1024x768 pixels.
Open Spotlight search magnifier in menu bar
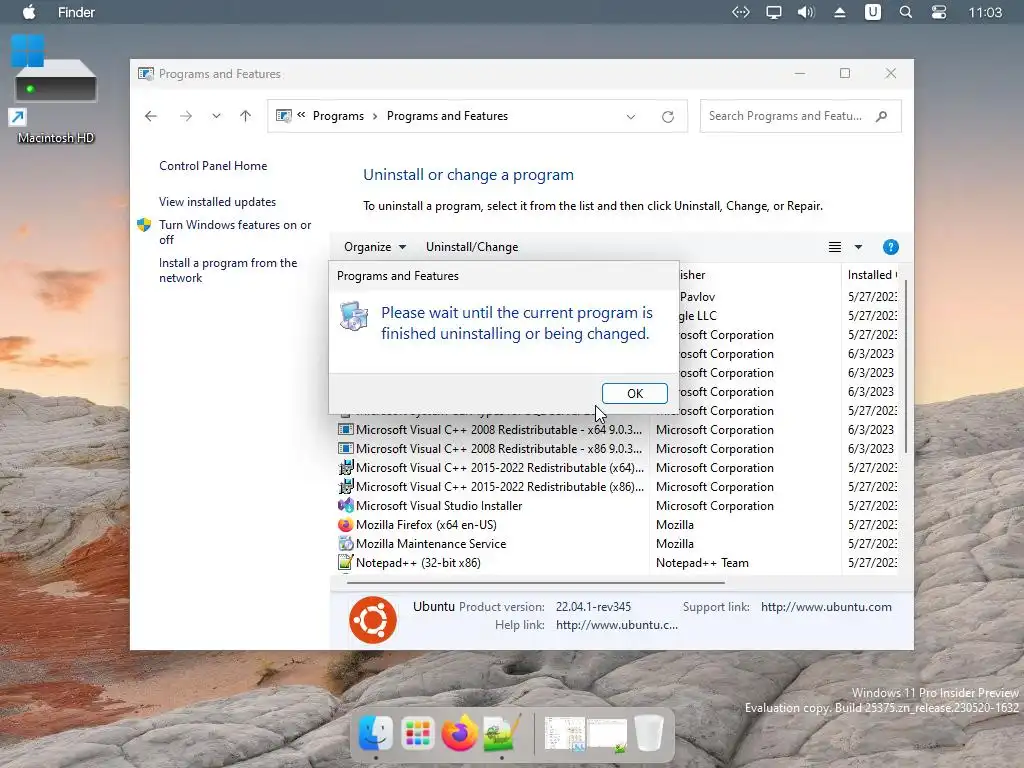coord(906,12)
